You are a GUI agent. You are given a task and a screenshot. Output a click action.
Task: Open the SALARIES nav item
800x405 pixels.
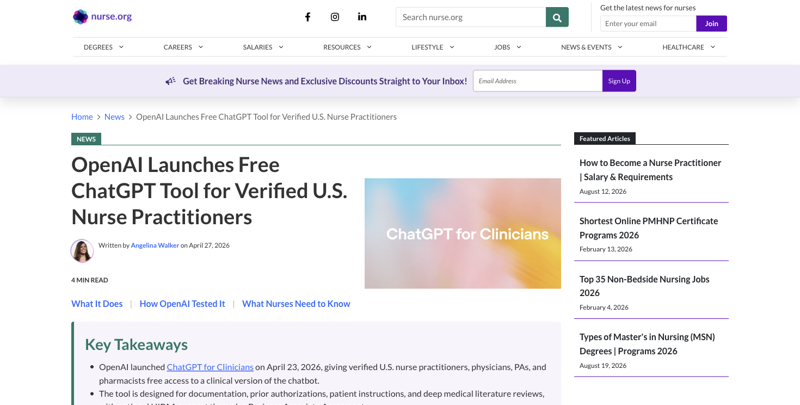pyautogui.click(x=258, y=47)
